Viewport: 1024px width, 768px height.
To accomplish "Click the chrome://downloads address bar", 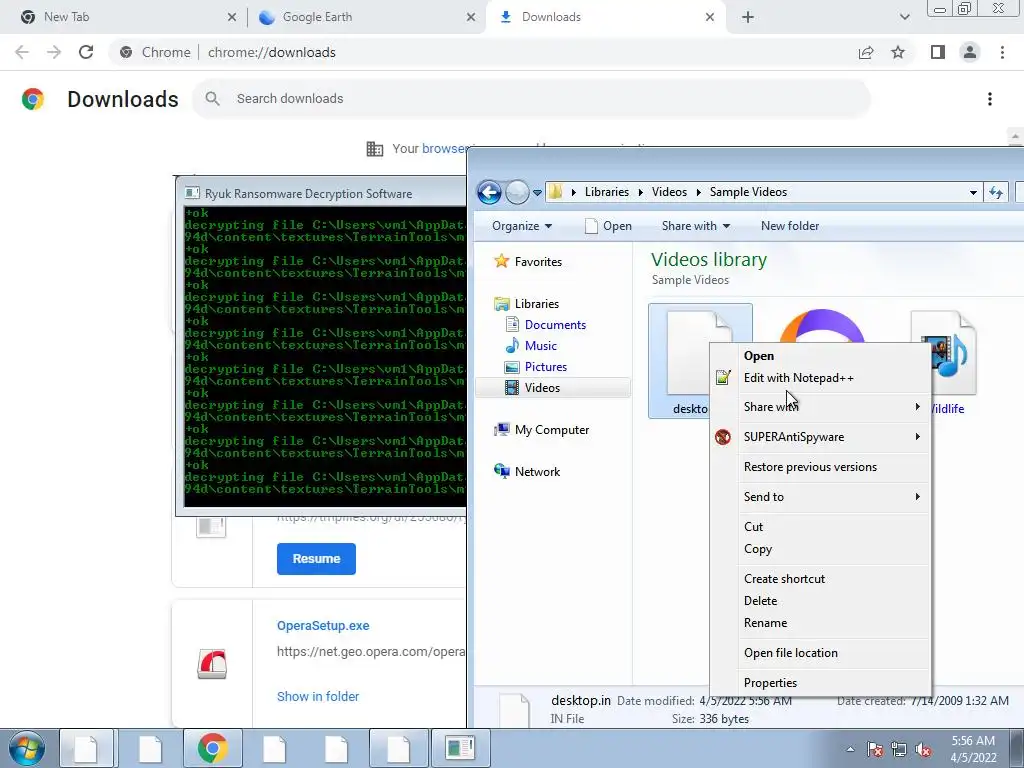I will point(483,52).
